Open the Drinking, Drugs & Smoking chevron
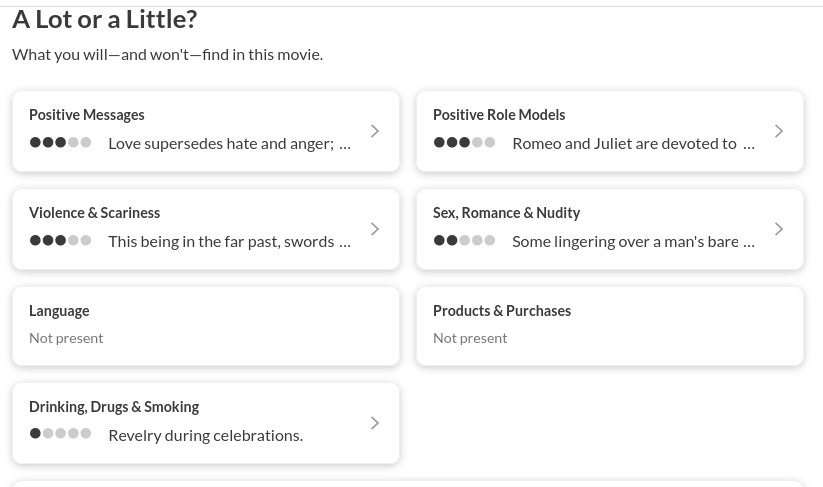 coord(375,423)
